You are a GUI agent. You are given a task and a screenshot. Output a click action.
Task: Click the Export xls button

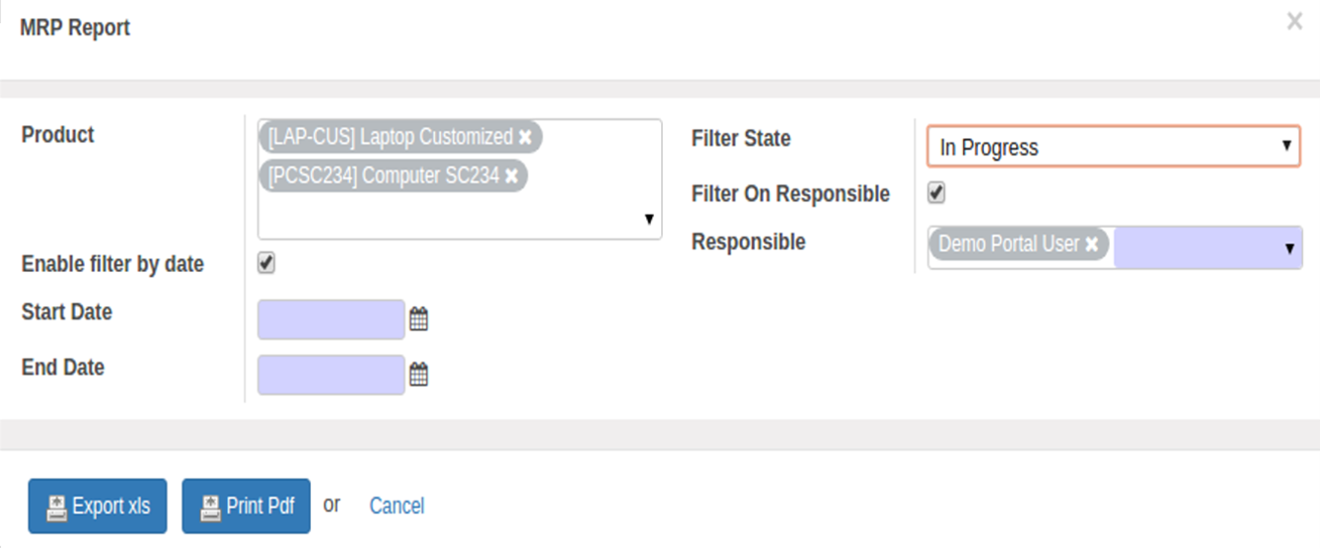(98, 506)
